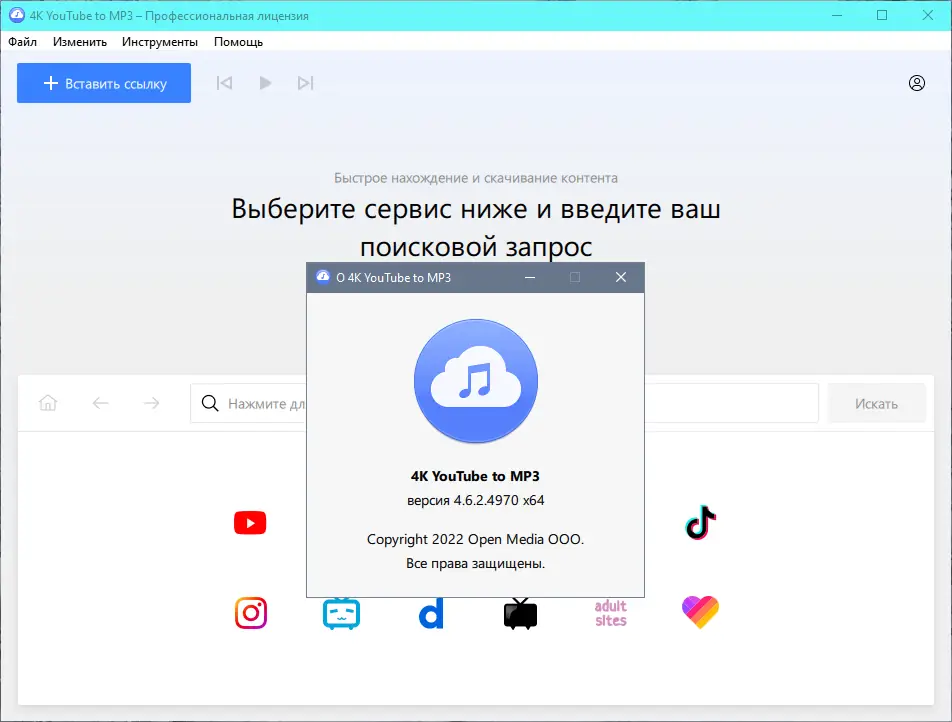Screen dimensions: 952x722
Task: Click the main window title bar app icon
Action: point(17,16)
